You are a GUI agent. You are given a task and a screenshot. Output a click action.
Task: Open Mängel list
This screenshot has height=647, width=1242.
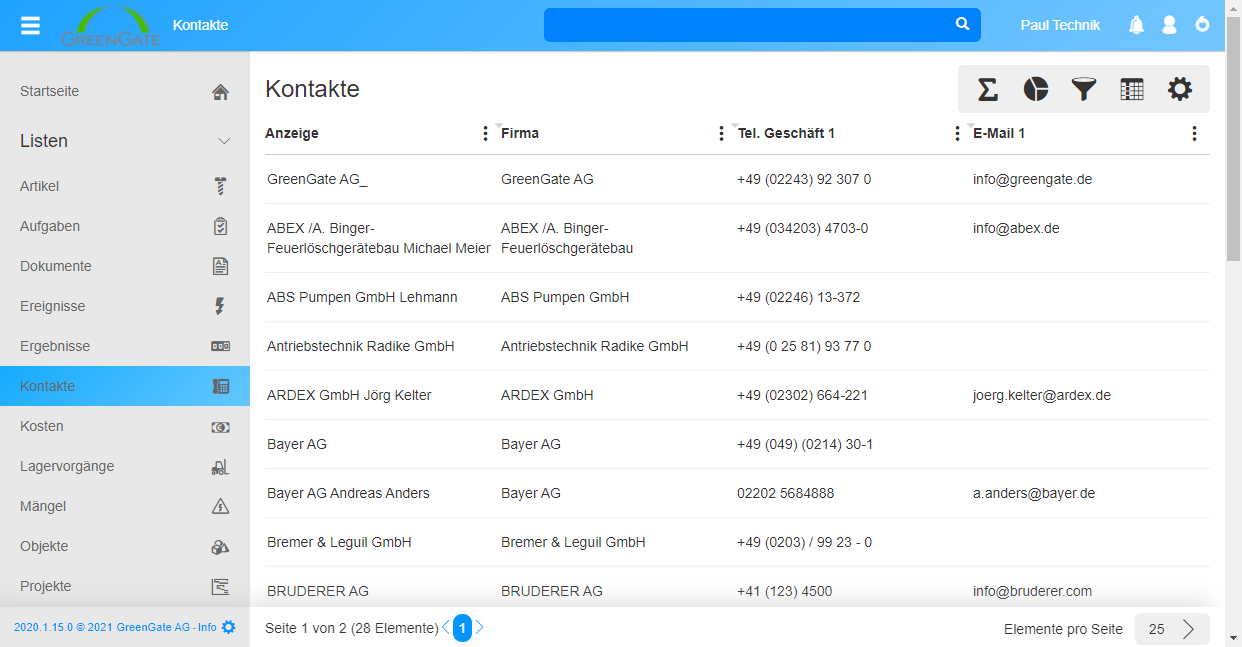[x=125, y=506]
